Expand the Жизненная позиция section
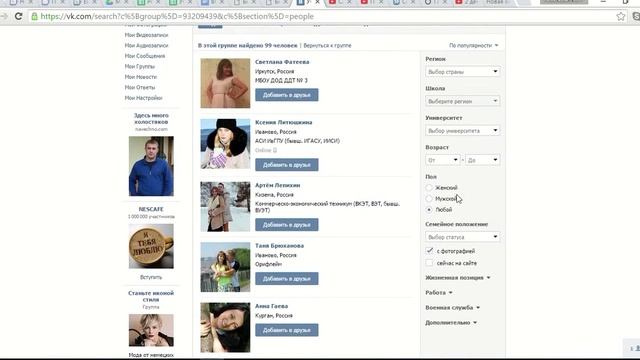 [458, 278]
